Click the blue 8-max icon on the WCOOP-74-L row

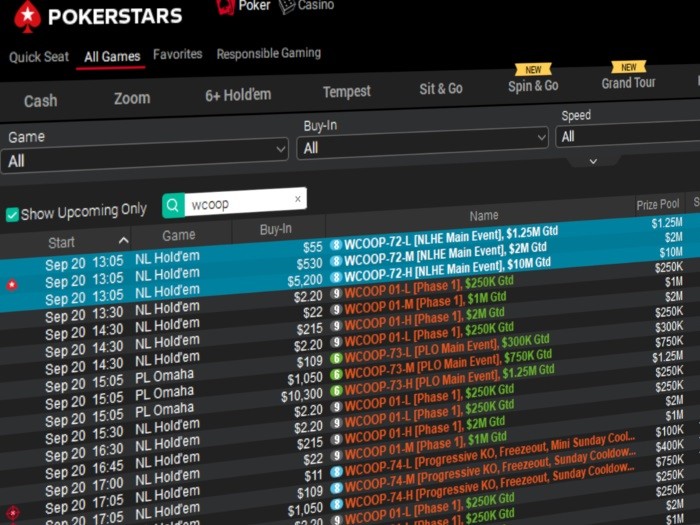[x=336, y=472]
